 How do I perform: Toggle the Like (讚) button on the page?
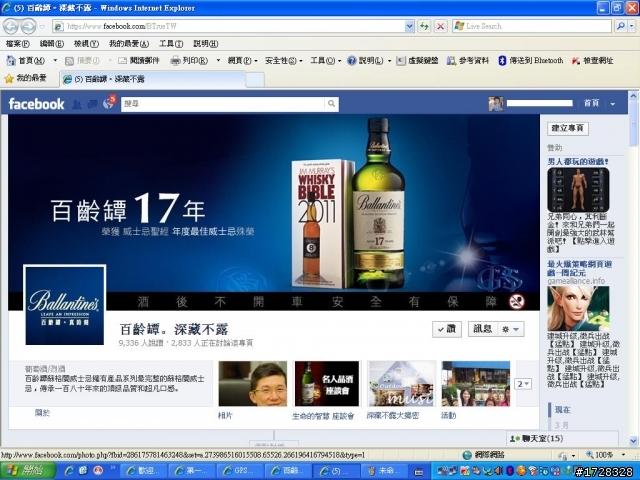pyautogui.click(x=447, y=329)
